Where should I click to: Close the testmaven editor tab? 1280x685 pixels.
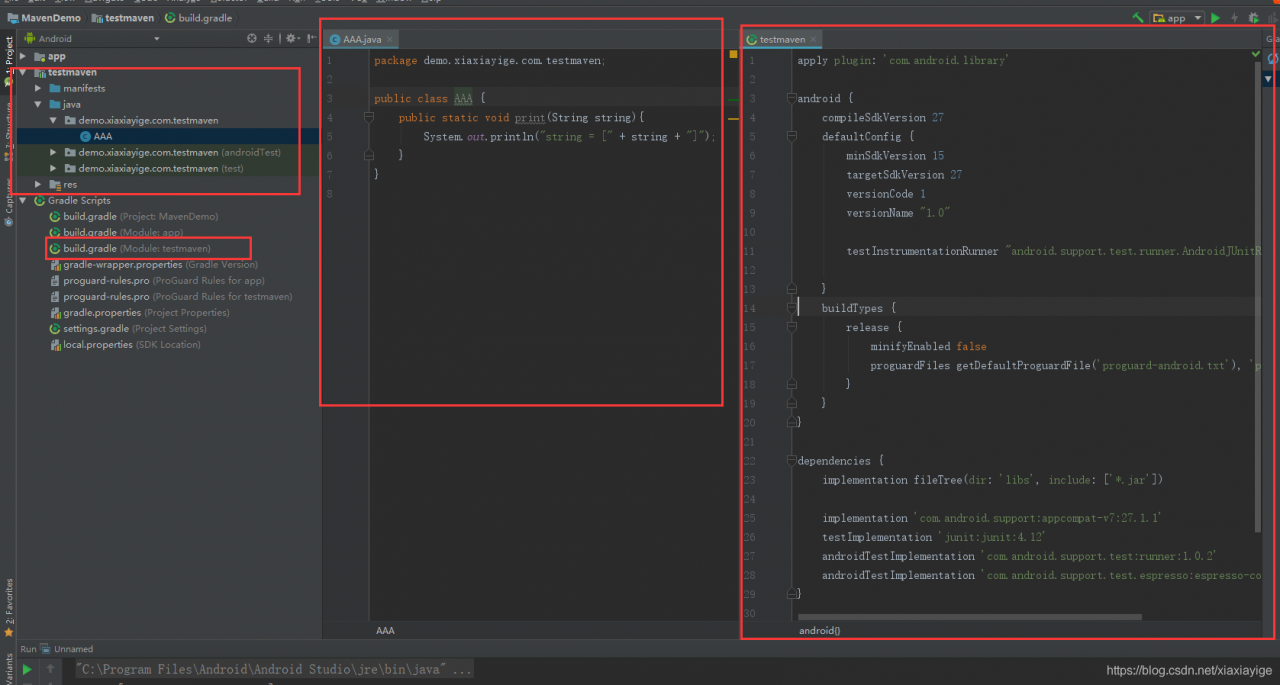click(x=814, y=39)
